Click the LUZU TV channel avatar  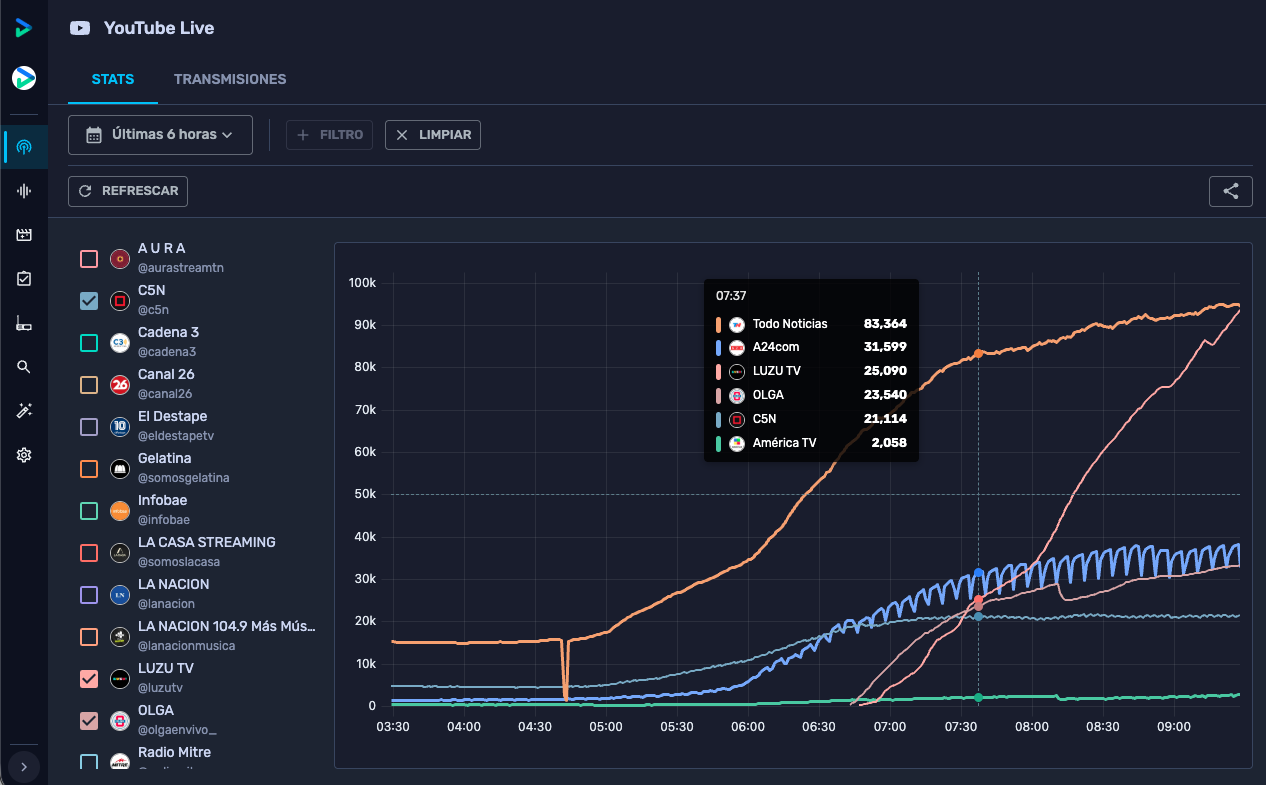point(120,679)
